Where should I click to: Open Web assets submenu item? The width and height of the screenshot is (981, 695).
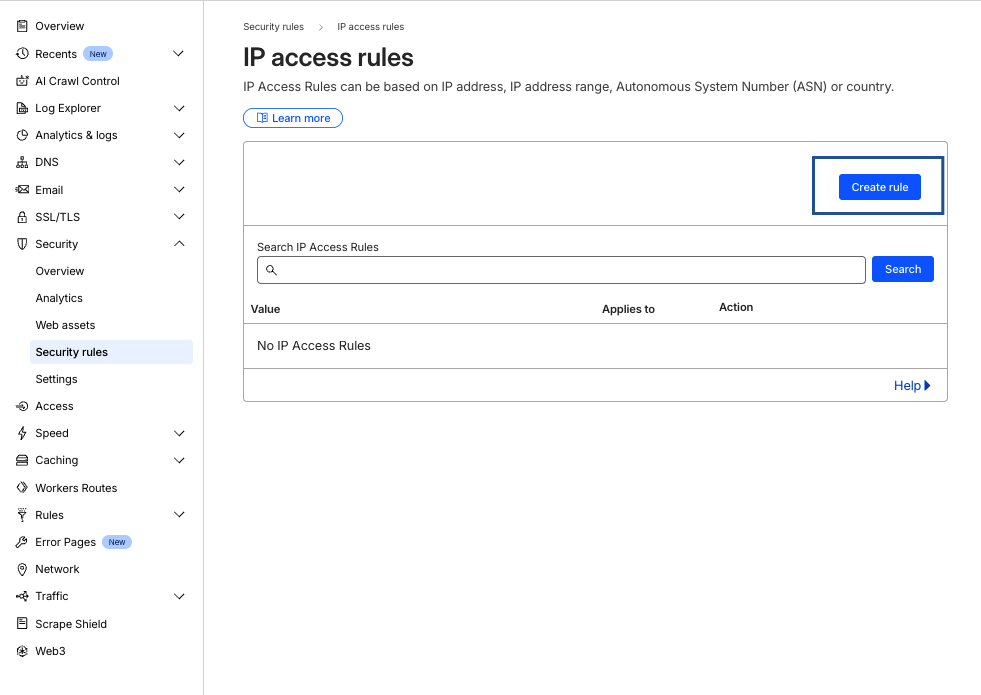coord(65,325)
